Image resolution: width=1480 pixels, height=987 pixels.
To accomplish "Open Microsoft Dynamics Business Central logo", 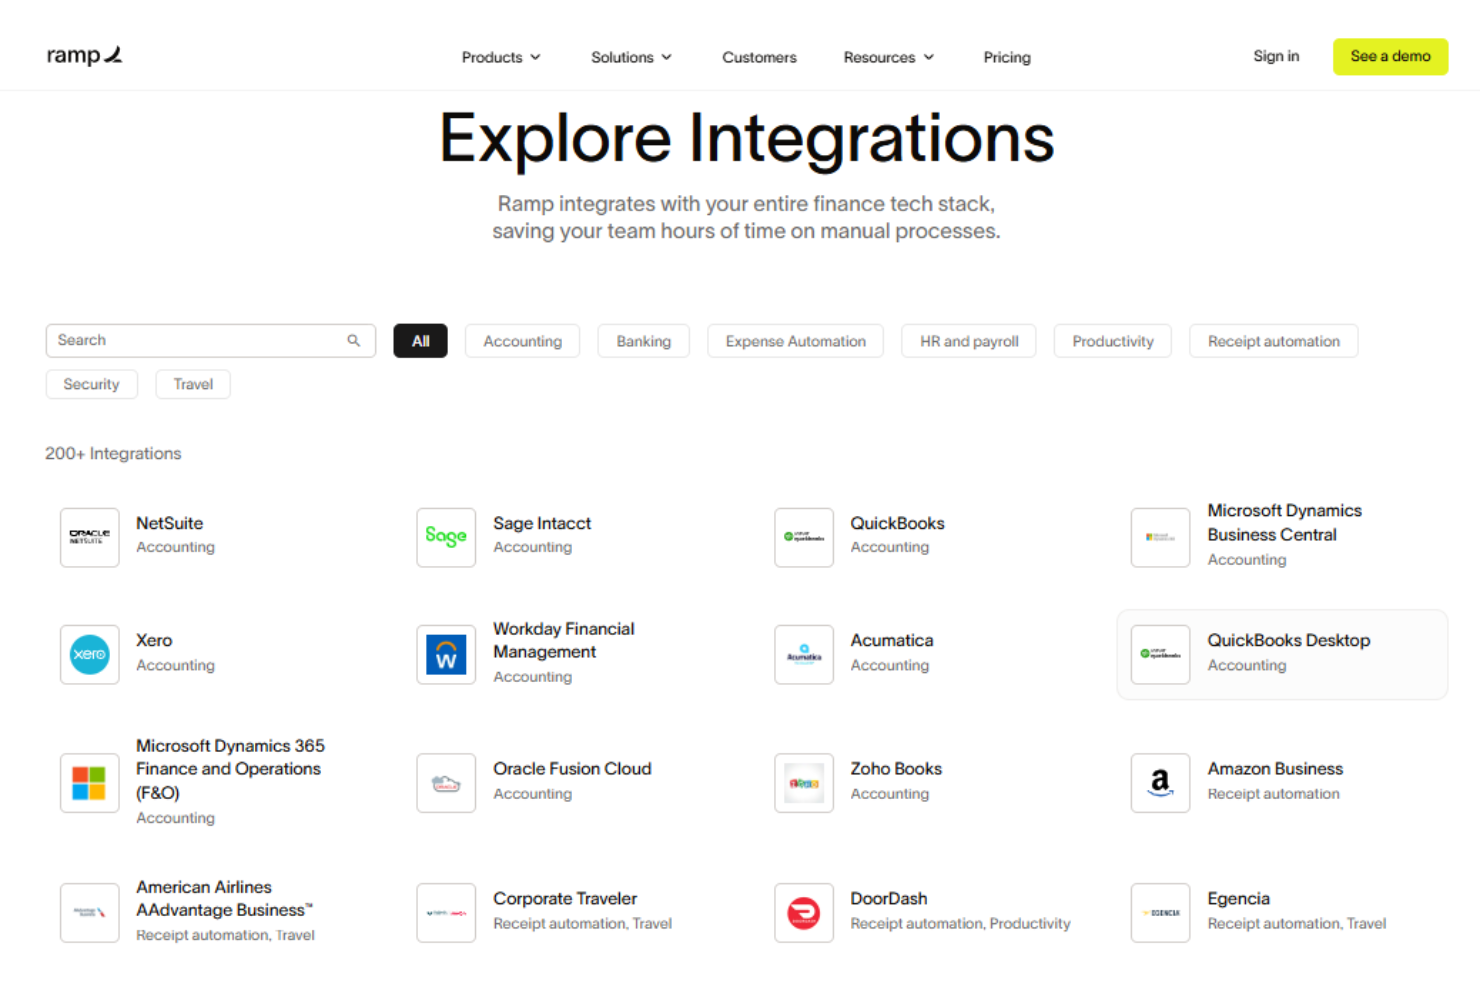I will pyautogui.click(x=1160, y=538).
